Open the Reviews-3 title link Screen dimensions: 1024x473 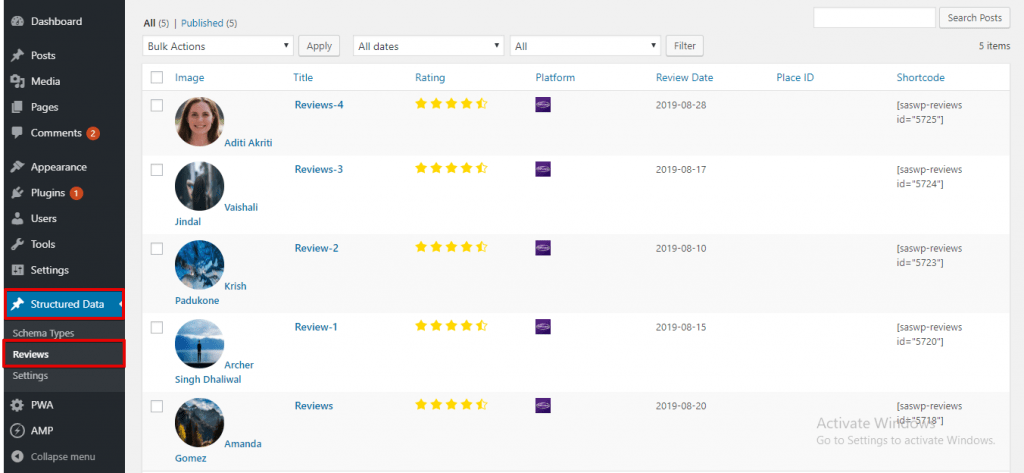pyautogui.click(x=319, y=169)
